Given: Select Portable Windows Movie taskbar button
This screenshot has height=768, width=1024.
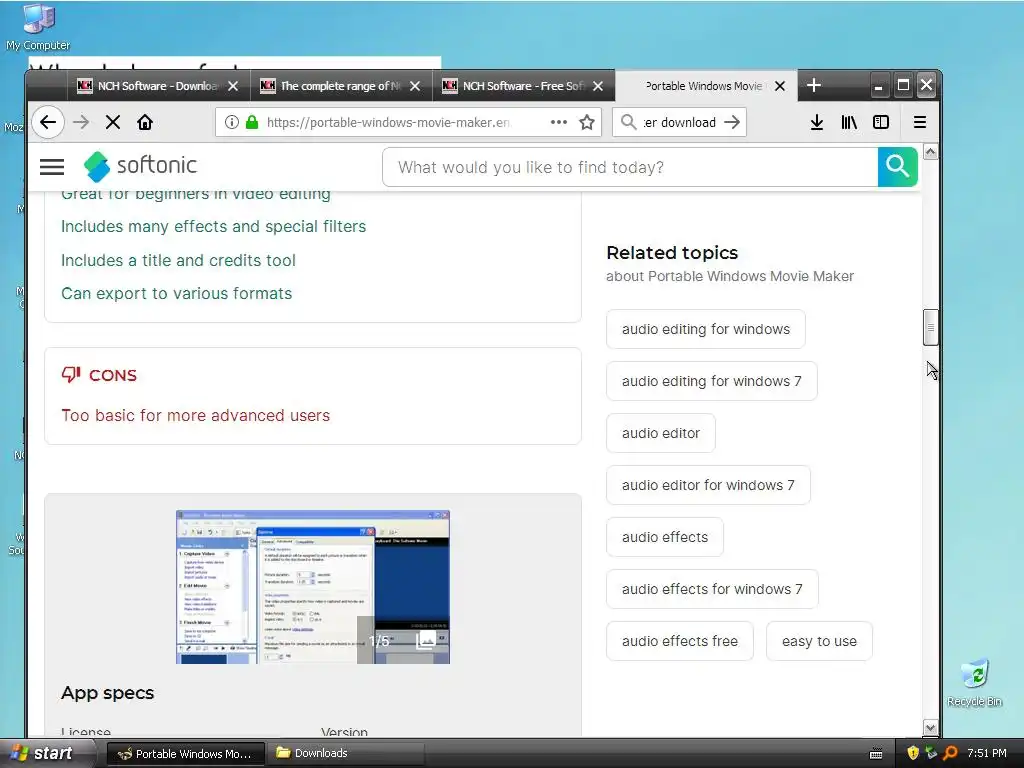Looking at the screenshot, I should click(x=185, y=754).
